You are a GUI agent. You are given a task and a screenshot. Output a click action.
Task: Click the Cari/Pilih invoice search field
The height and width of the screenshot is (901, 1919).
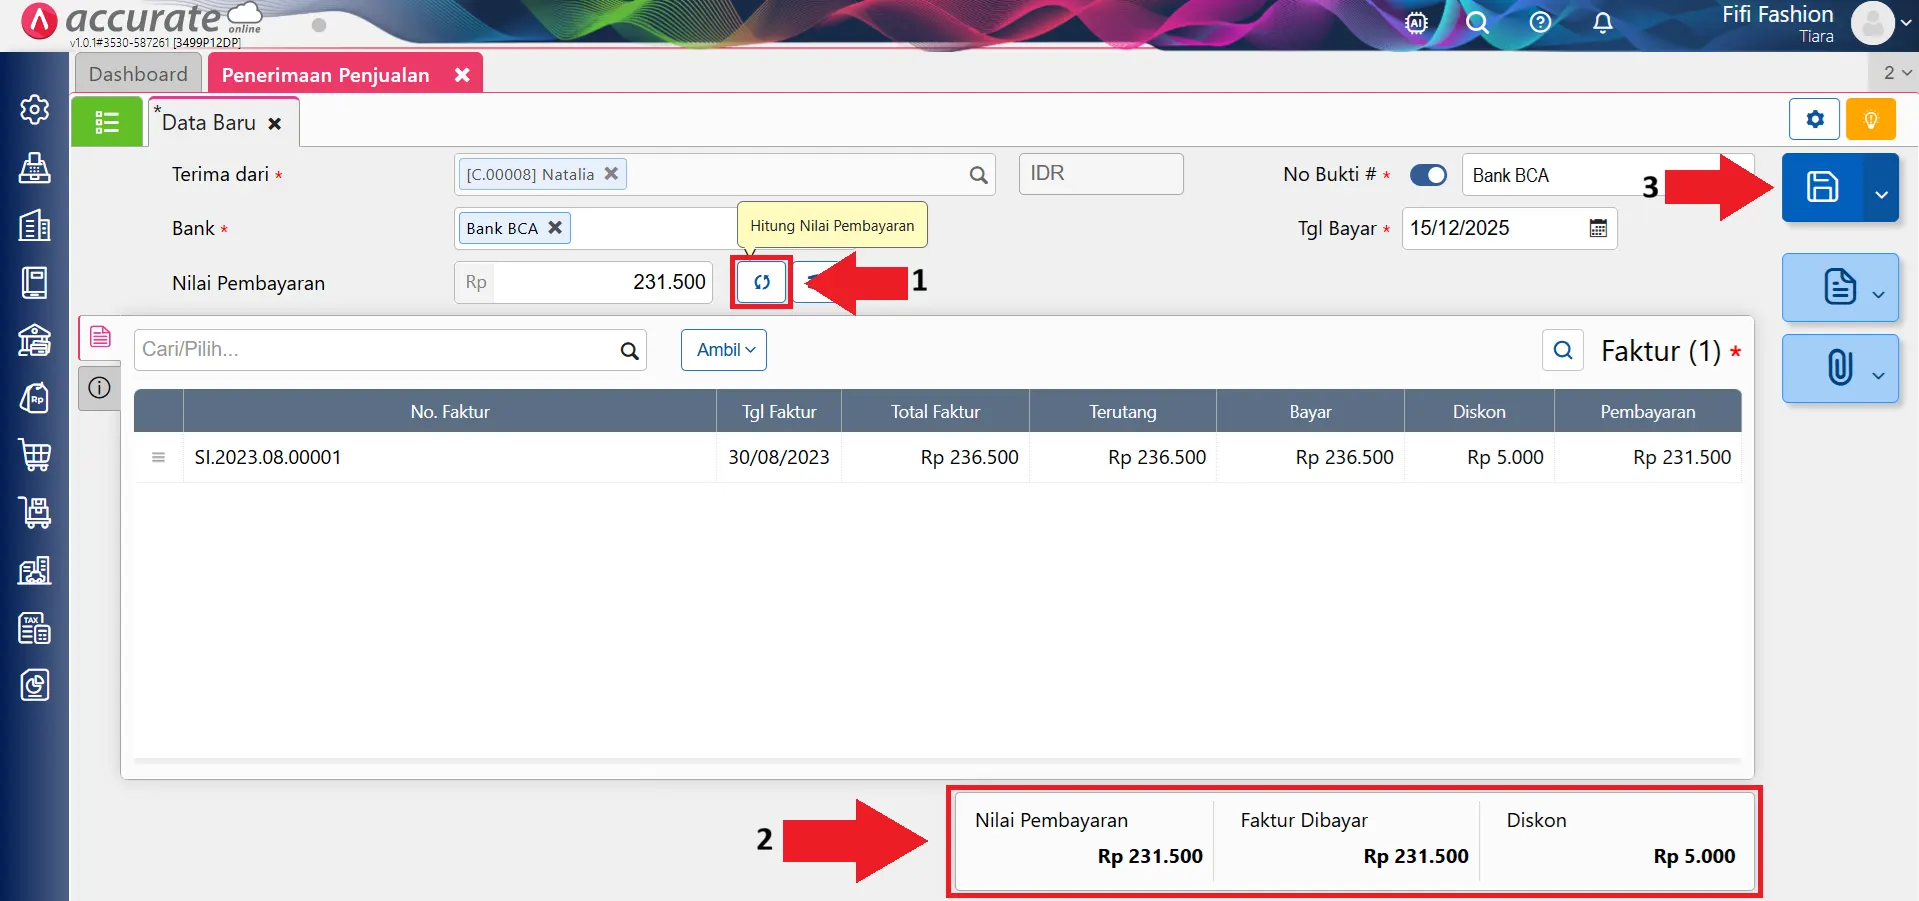point(378,350)
